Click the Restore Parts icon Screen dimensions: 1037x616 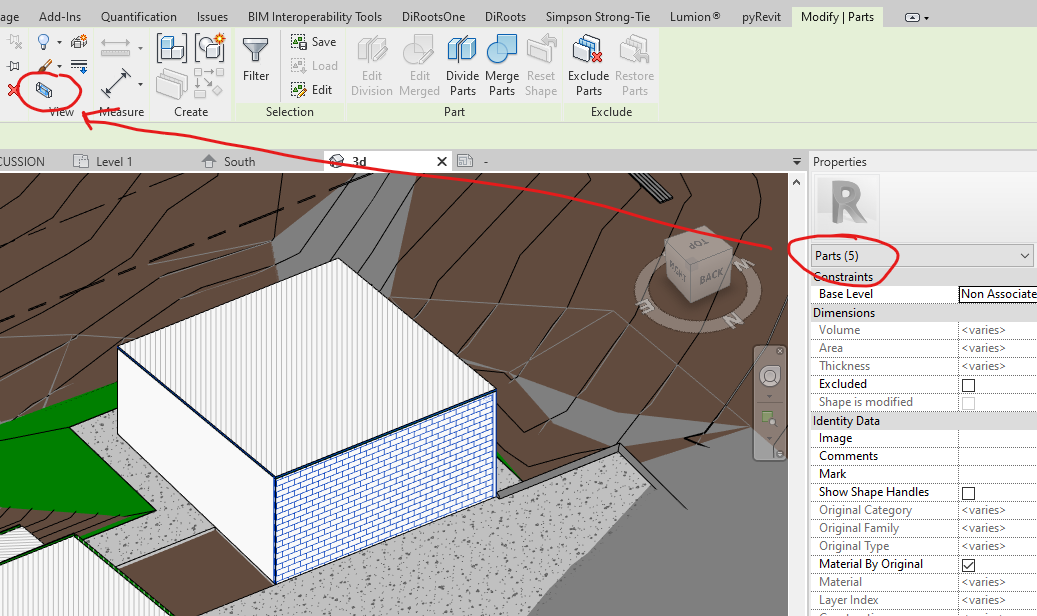click(x=634, y=67)
